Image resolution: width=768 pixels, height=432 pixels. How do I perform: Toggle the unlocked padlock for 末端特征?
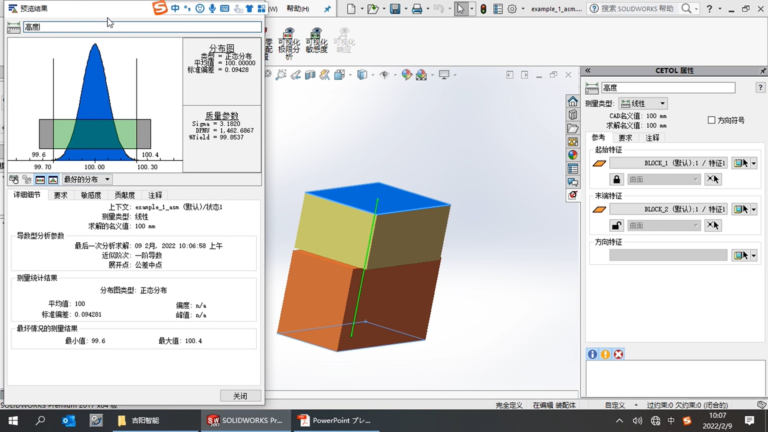616,225
